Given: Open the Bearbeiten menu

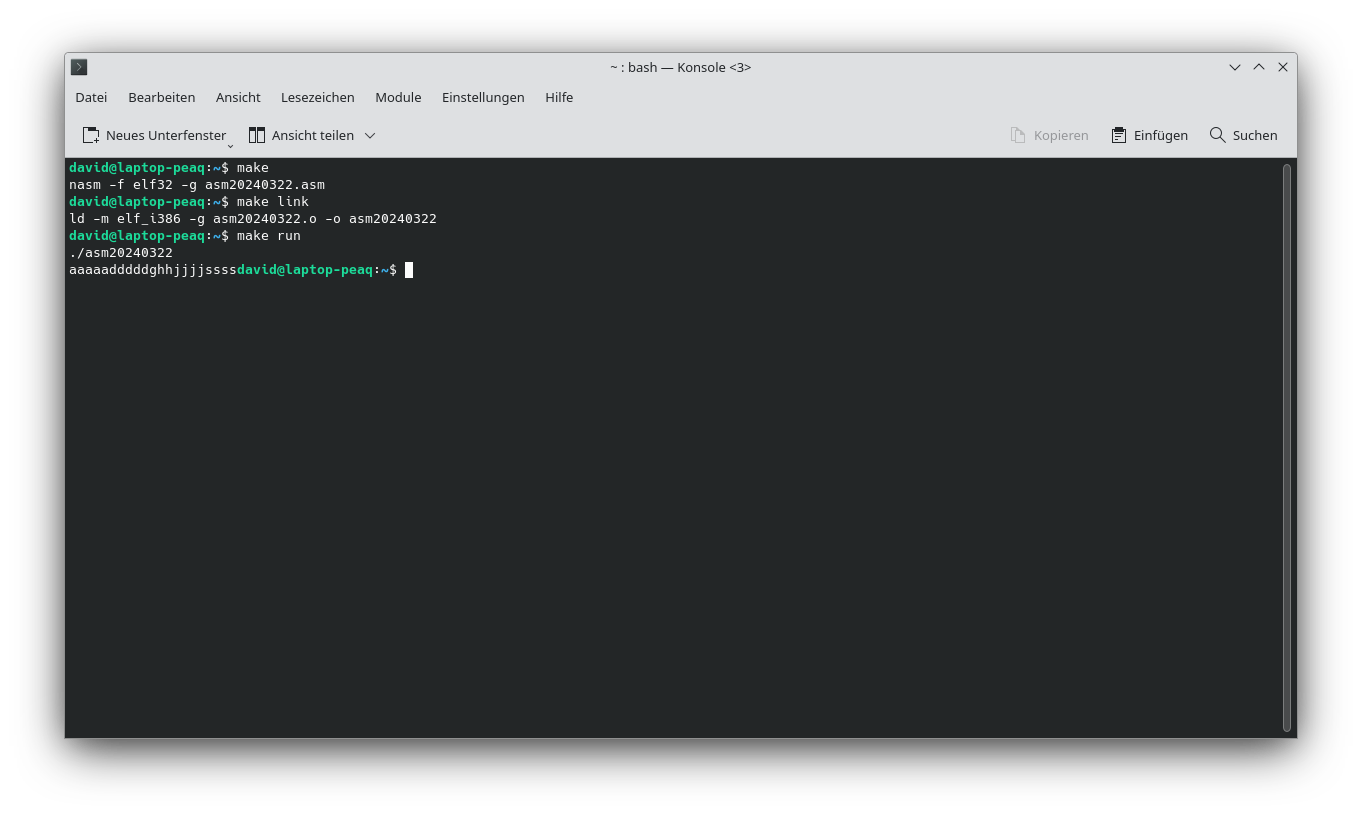Looking at the screenshot, I should pyautogui.click(x=161, y=97).
